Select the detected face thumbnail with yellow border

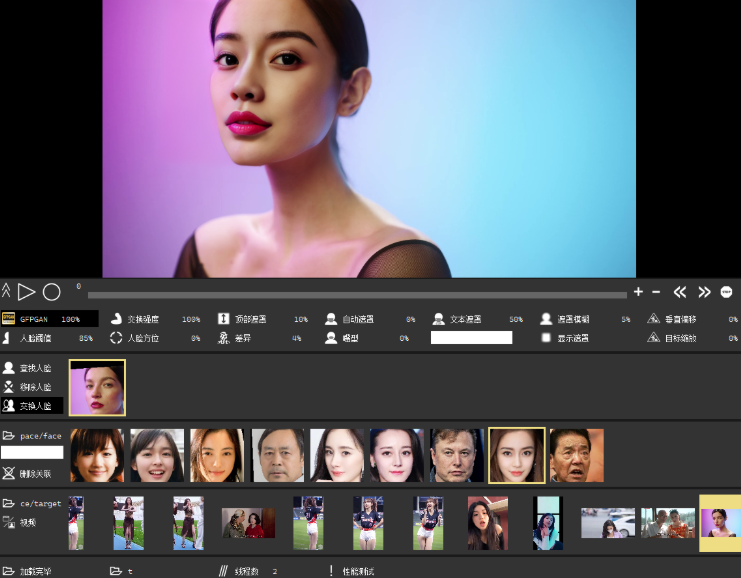click(97, 388)
